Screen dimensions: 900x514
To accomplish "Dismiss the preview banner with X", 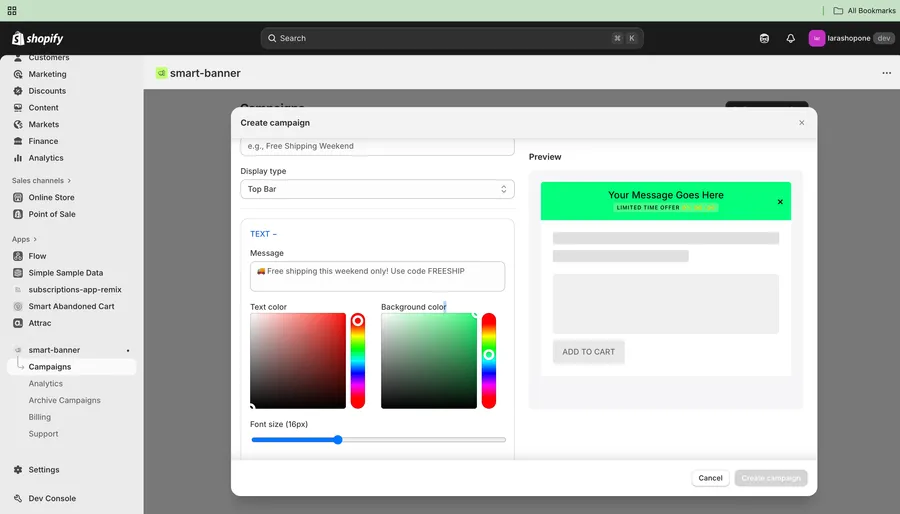I will tap(780, 202).
